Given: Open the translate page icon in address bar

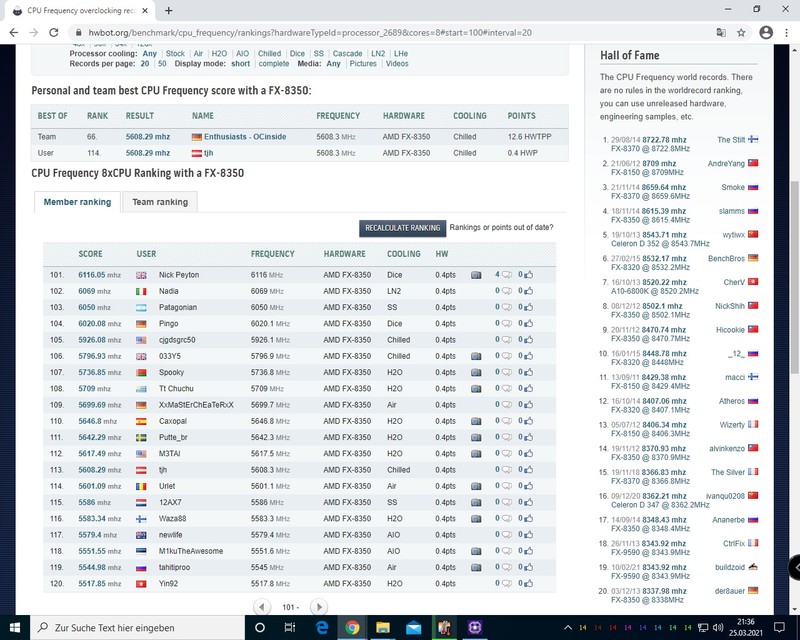Looking at the screenshot, I should pos(721,33).
